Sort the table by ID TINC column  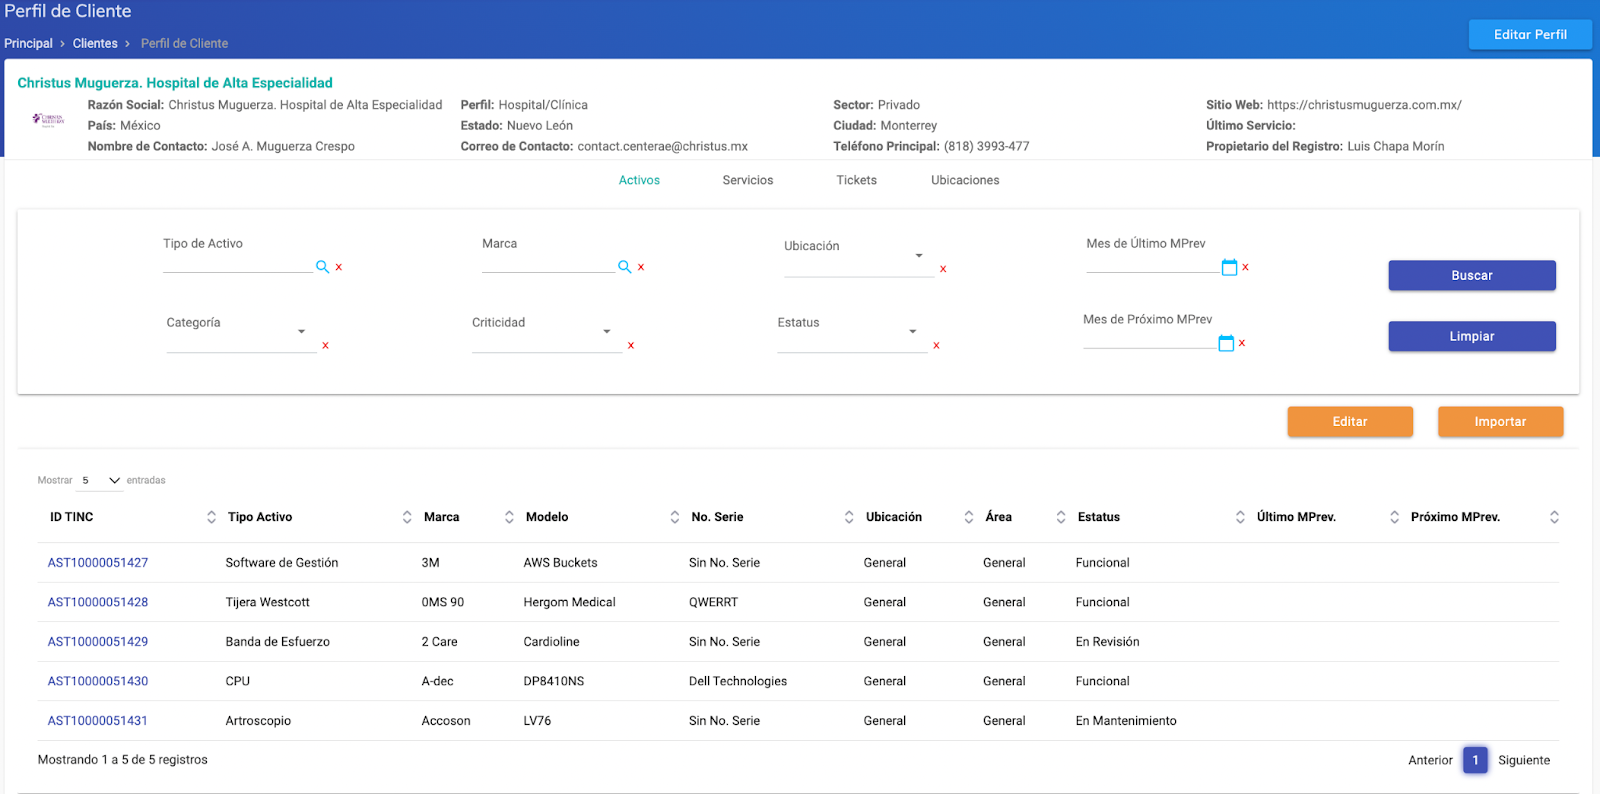coord(211,517)
